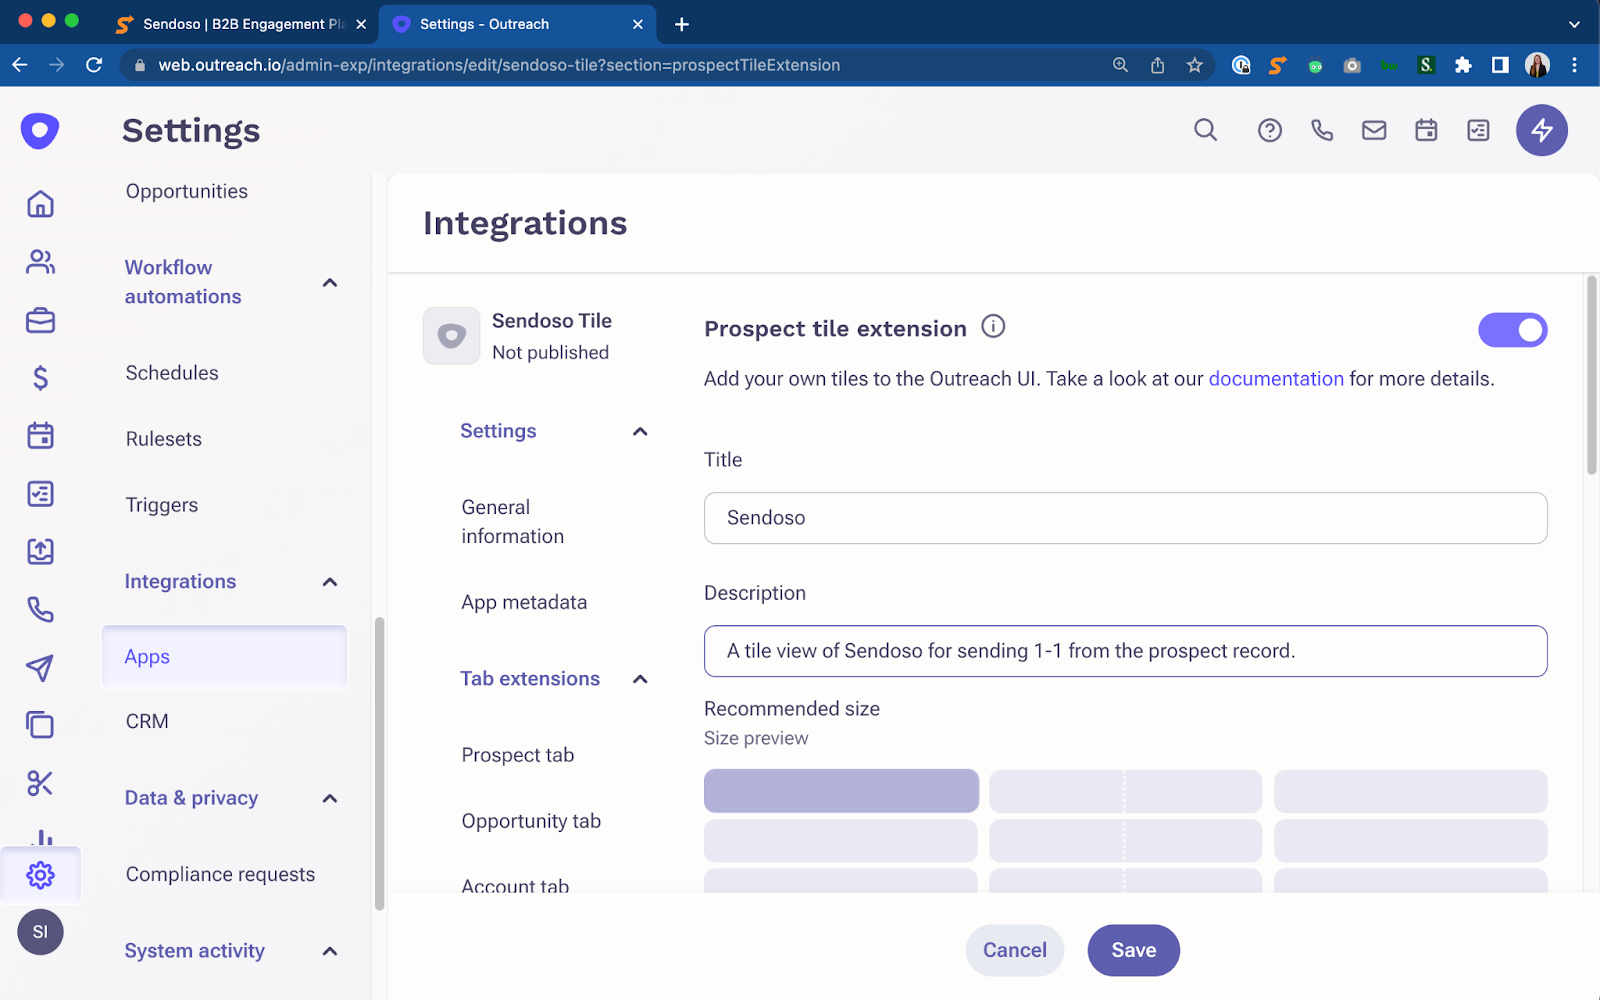Collapse the Tab extensions chevron
Image resolution: width=1600 pixels, height=1000 pixels.
click(640, 679)
